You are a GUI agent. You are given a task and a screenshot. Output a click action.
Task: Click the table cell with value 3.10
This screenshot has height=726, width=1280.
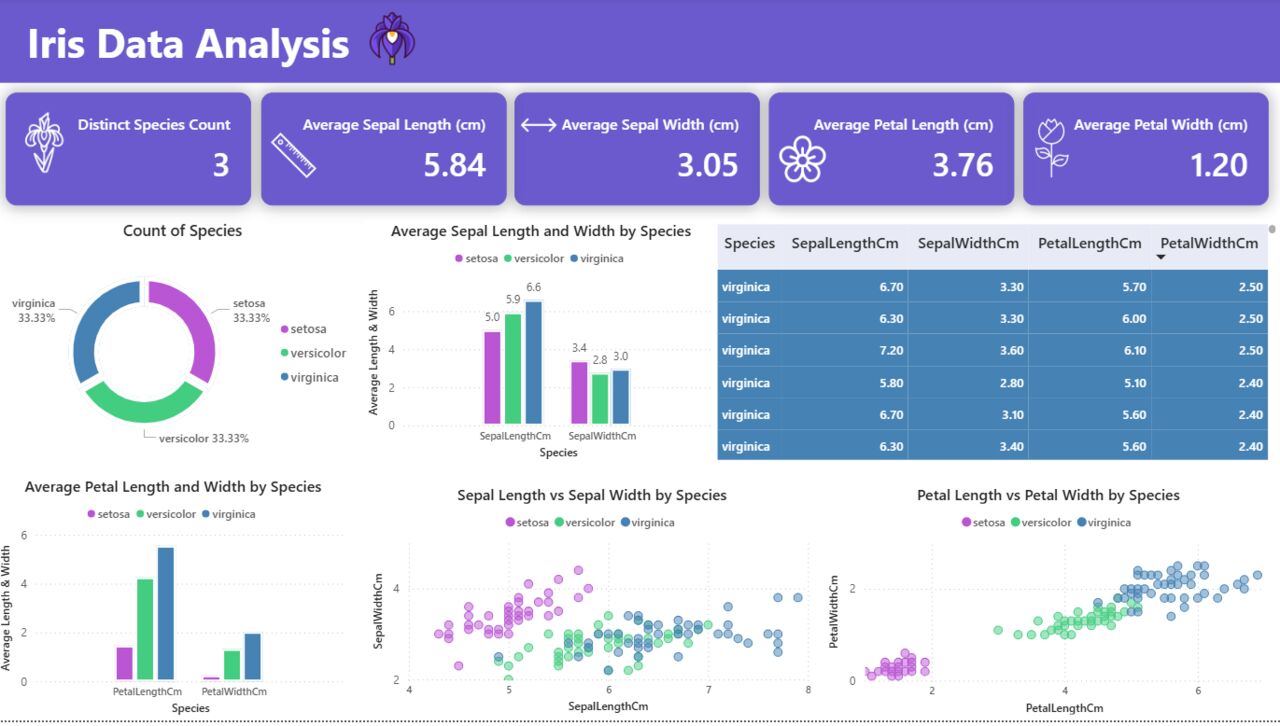pyautogui.click(x=968, y=414)
